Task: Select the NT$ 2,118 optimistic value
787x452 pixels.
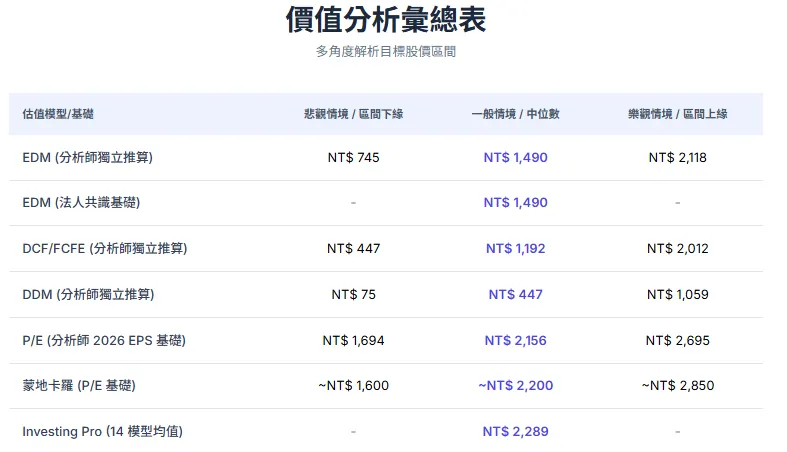Action: 677,157
